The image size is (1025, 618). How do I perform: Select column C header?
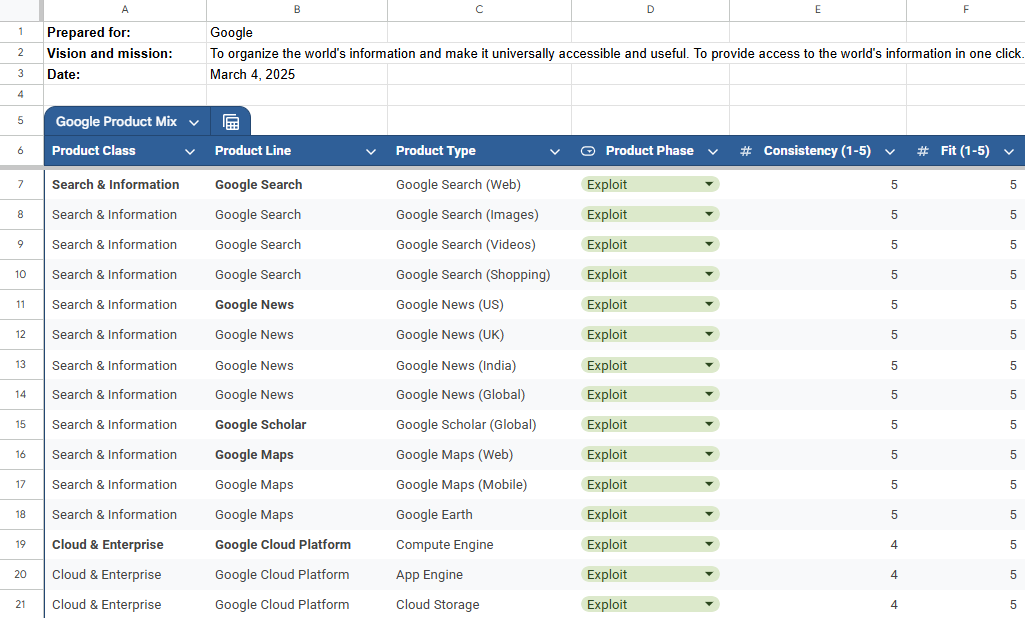pos(479,10)
